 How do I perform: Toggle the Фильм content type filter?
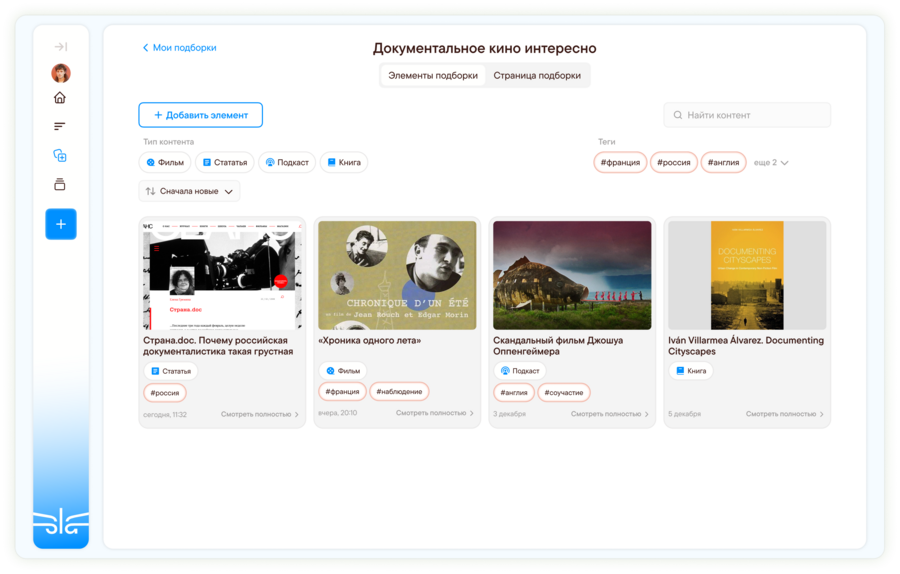click(x=165, y=162)
